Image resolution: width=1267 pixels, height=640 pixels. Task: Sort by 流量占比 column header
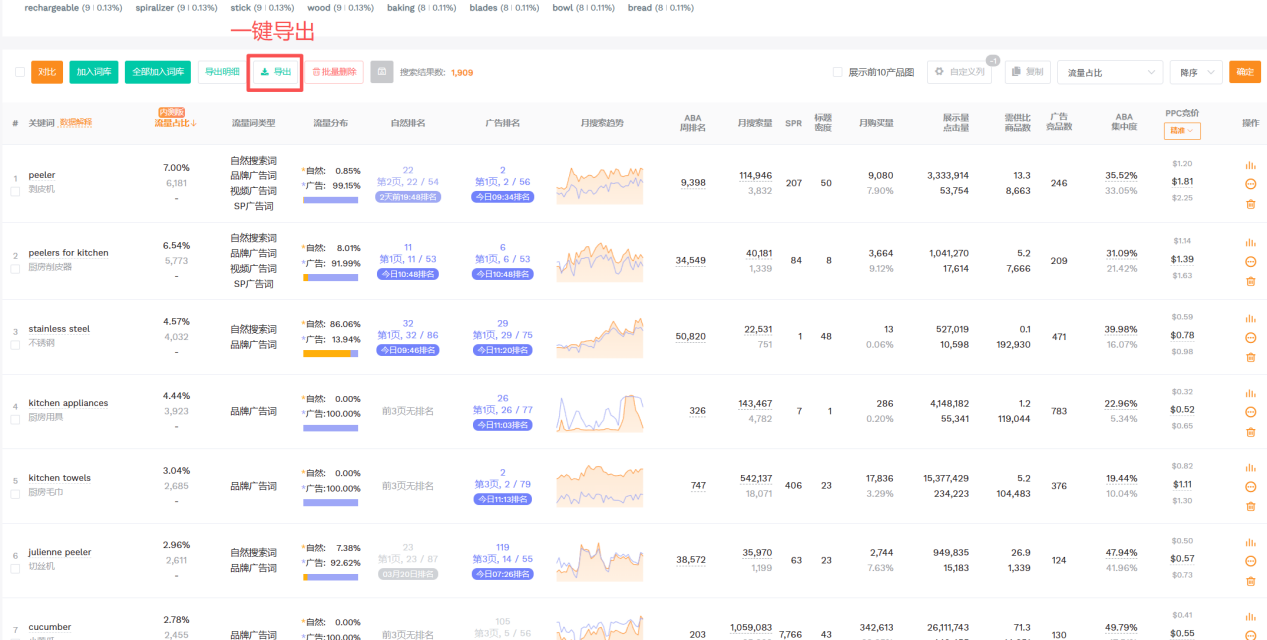pyautogui.click(x=175, y=123)
